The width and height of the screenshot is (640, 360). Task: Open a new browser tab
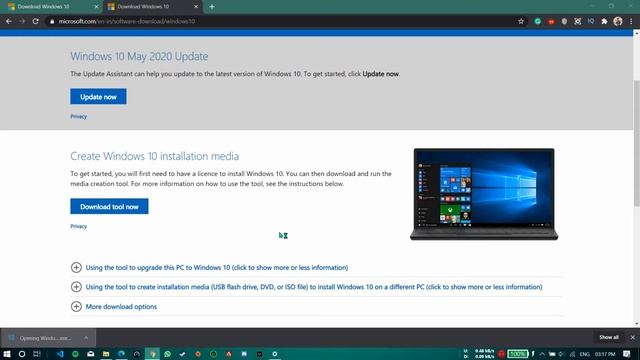click(x=211, y=7)
